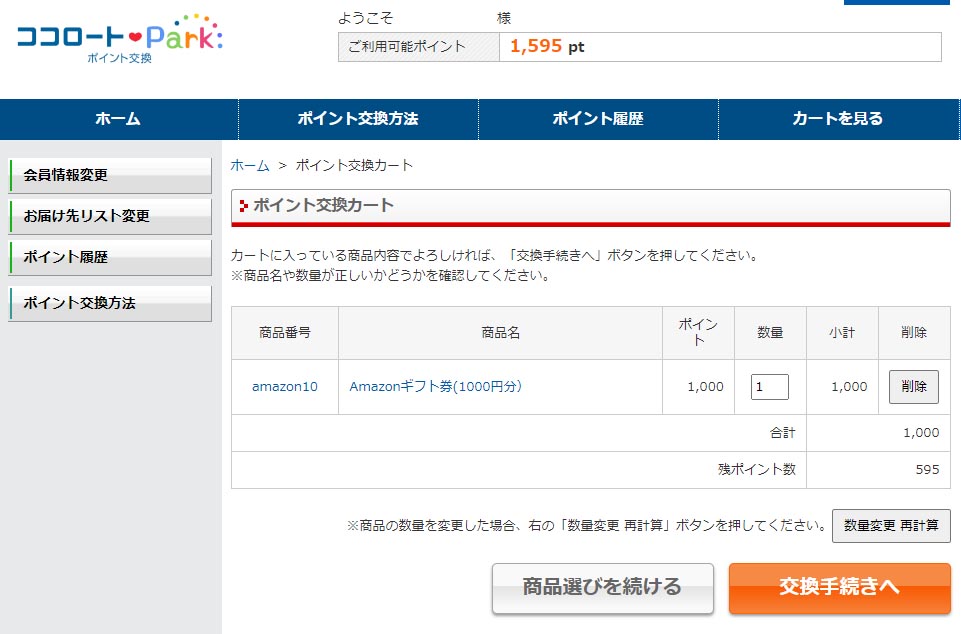Image resolution: width=961 pixels, height=634 pixels.
Task: Proceed with the 交換手続きへ button
Action: pos(840,588)
